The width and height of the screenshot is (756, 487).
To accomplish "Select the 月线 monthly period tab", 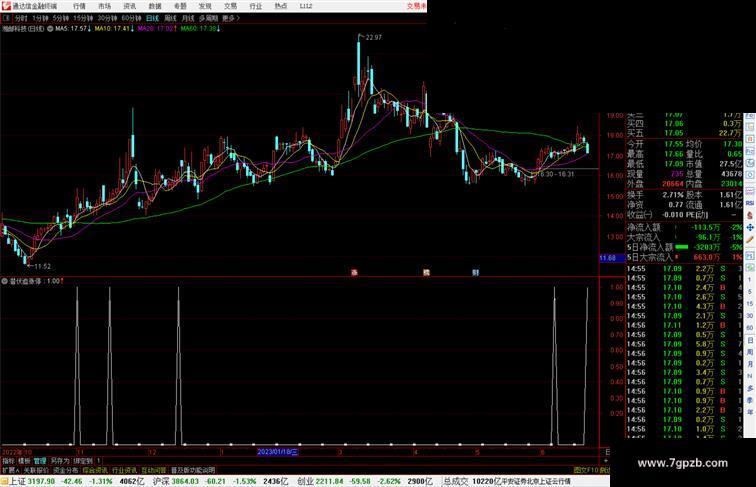I will coord(188,18).
